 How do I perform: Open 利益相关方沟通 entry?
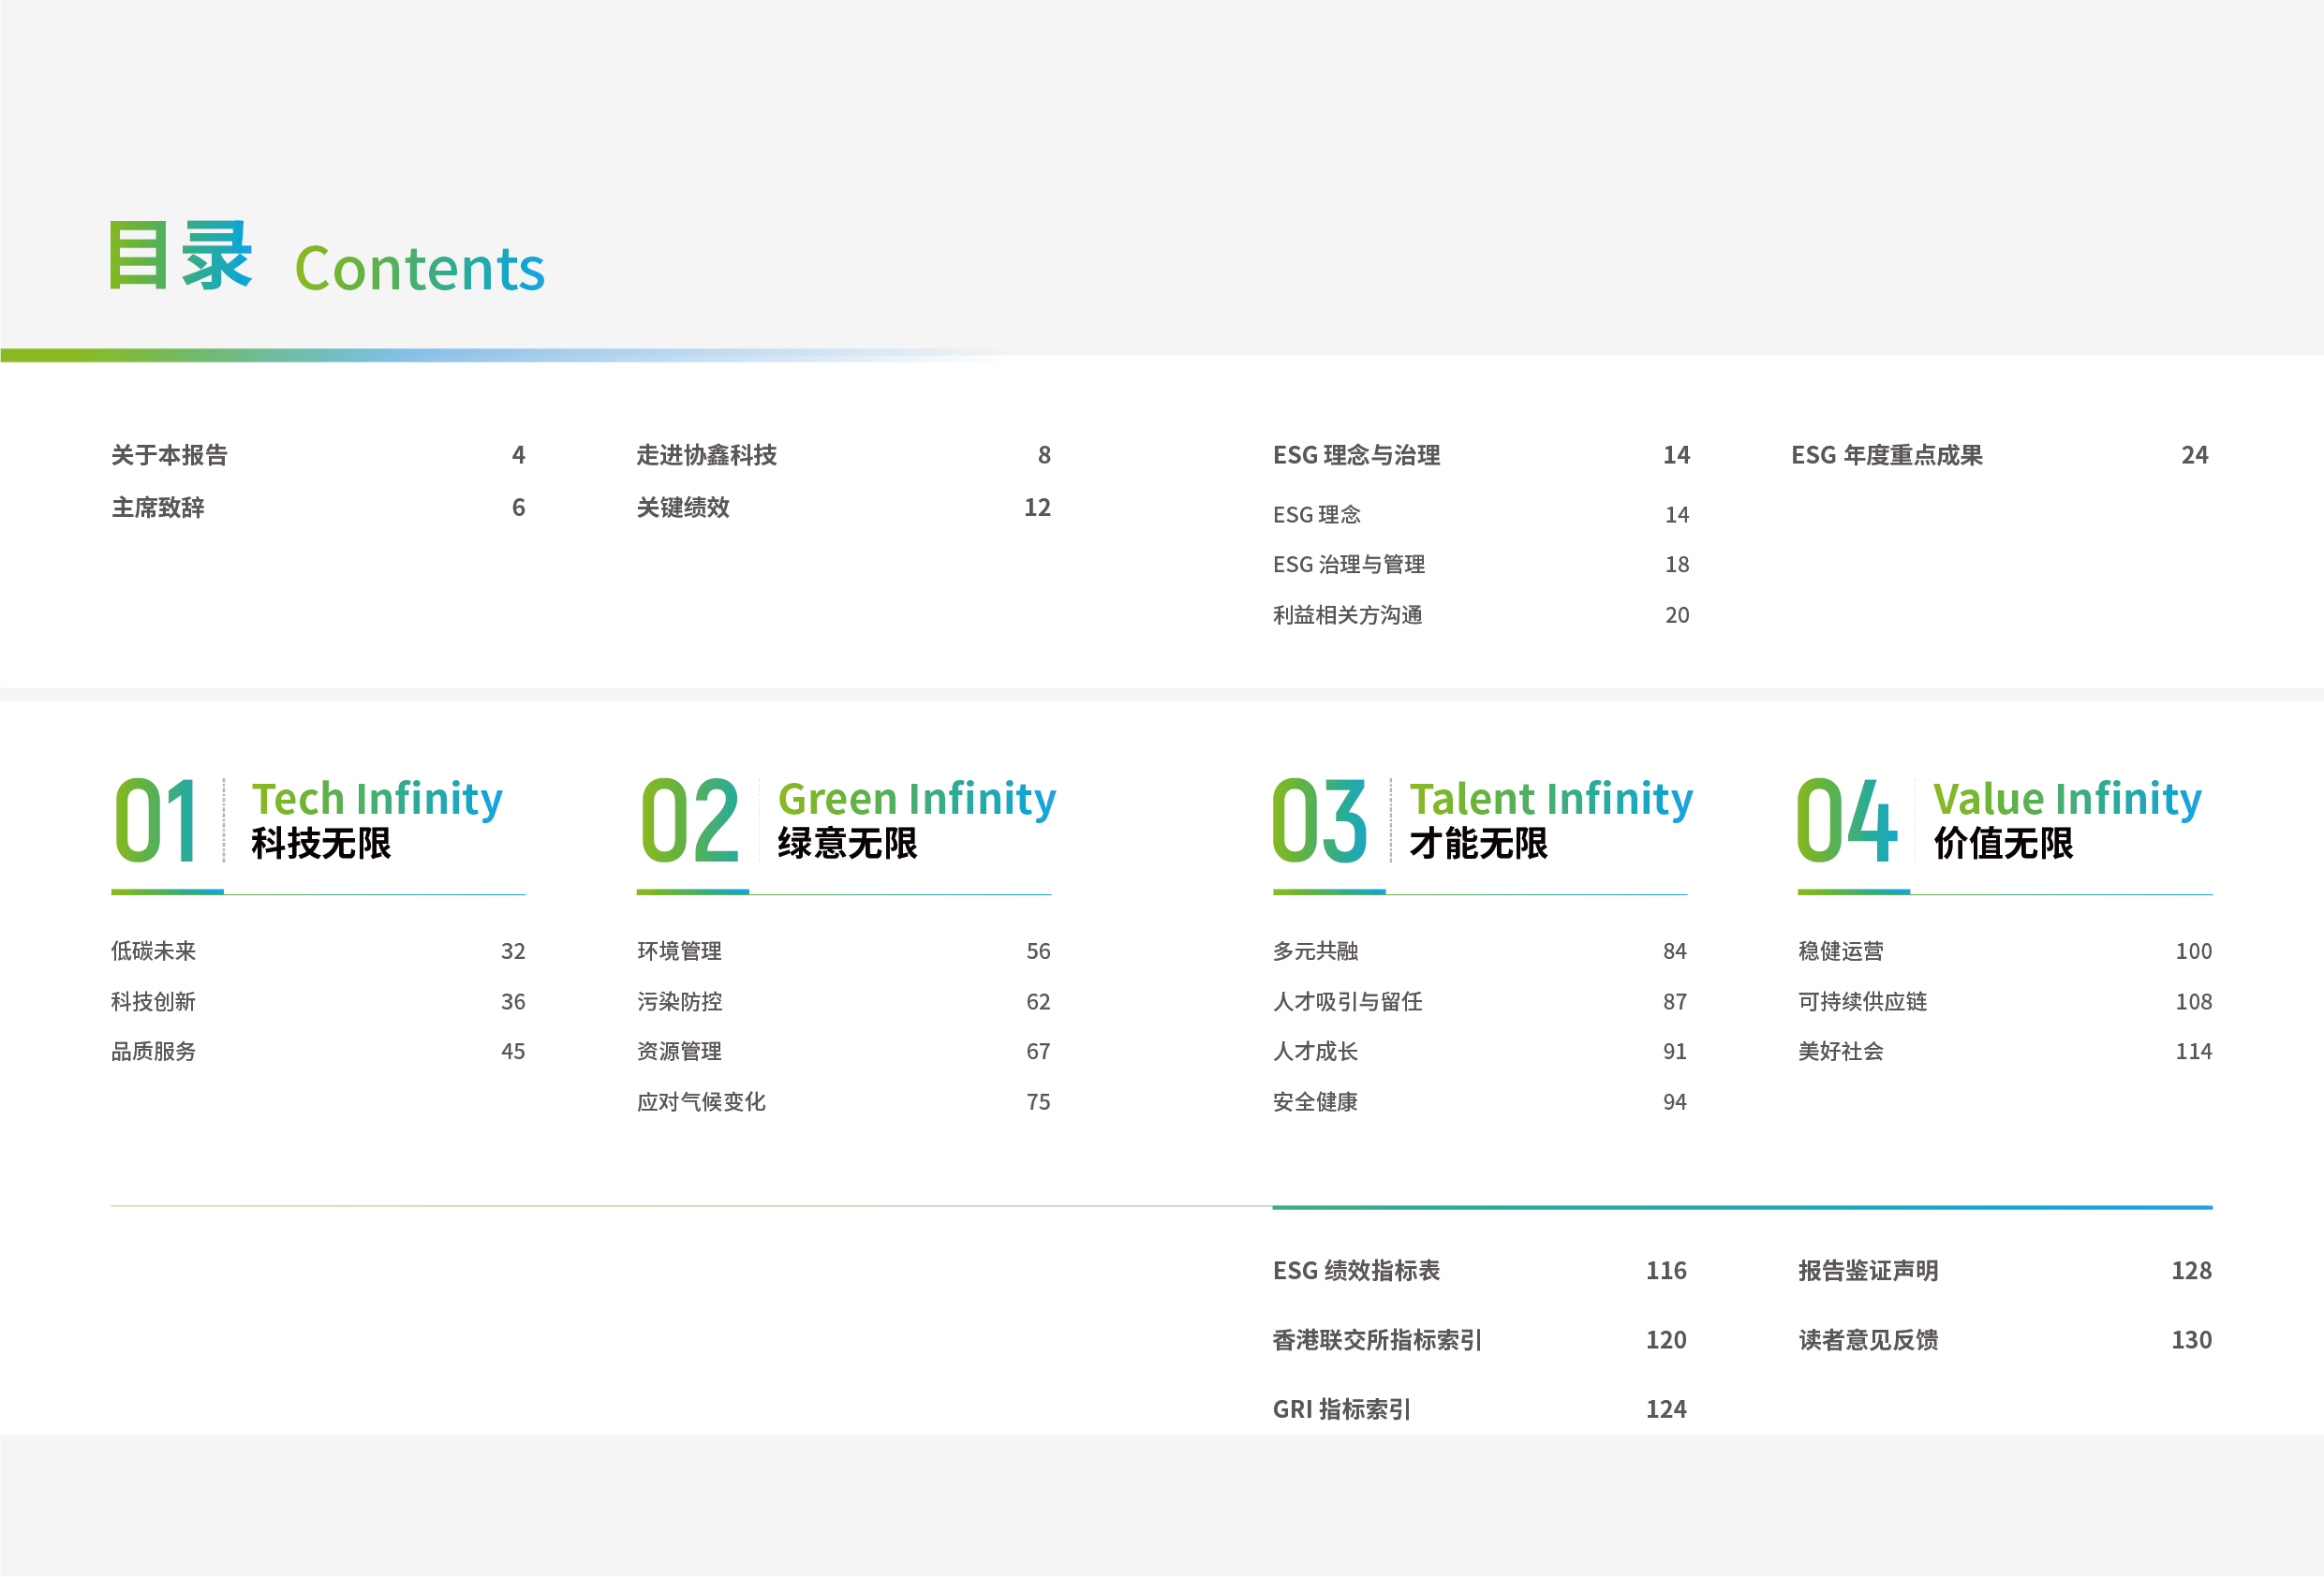coord(1347,615)
